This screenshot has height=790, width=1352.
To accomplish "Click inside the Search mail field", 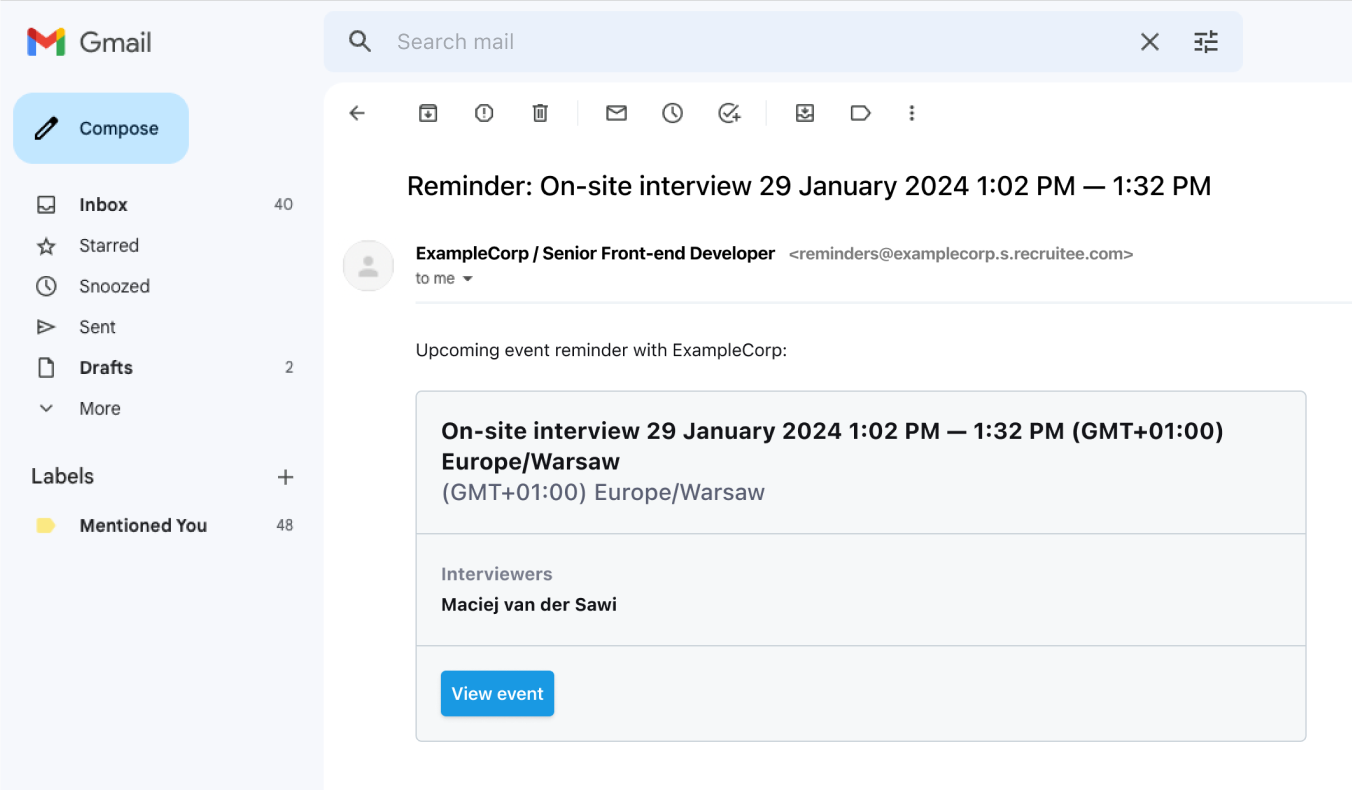I will (700, 42).
